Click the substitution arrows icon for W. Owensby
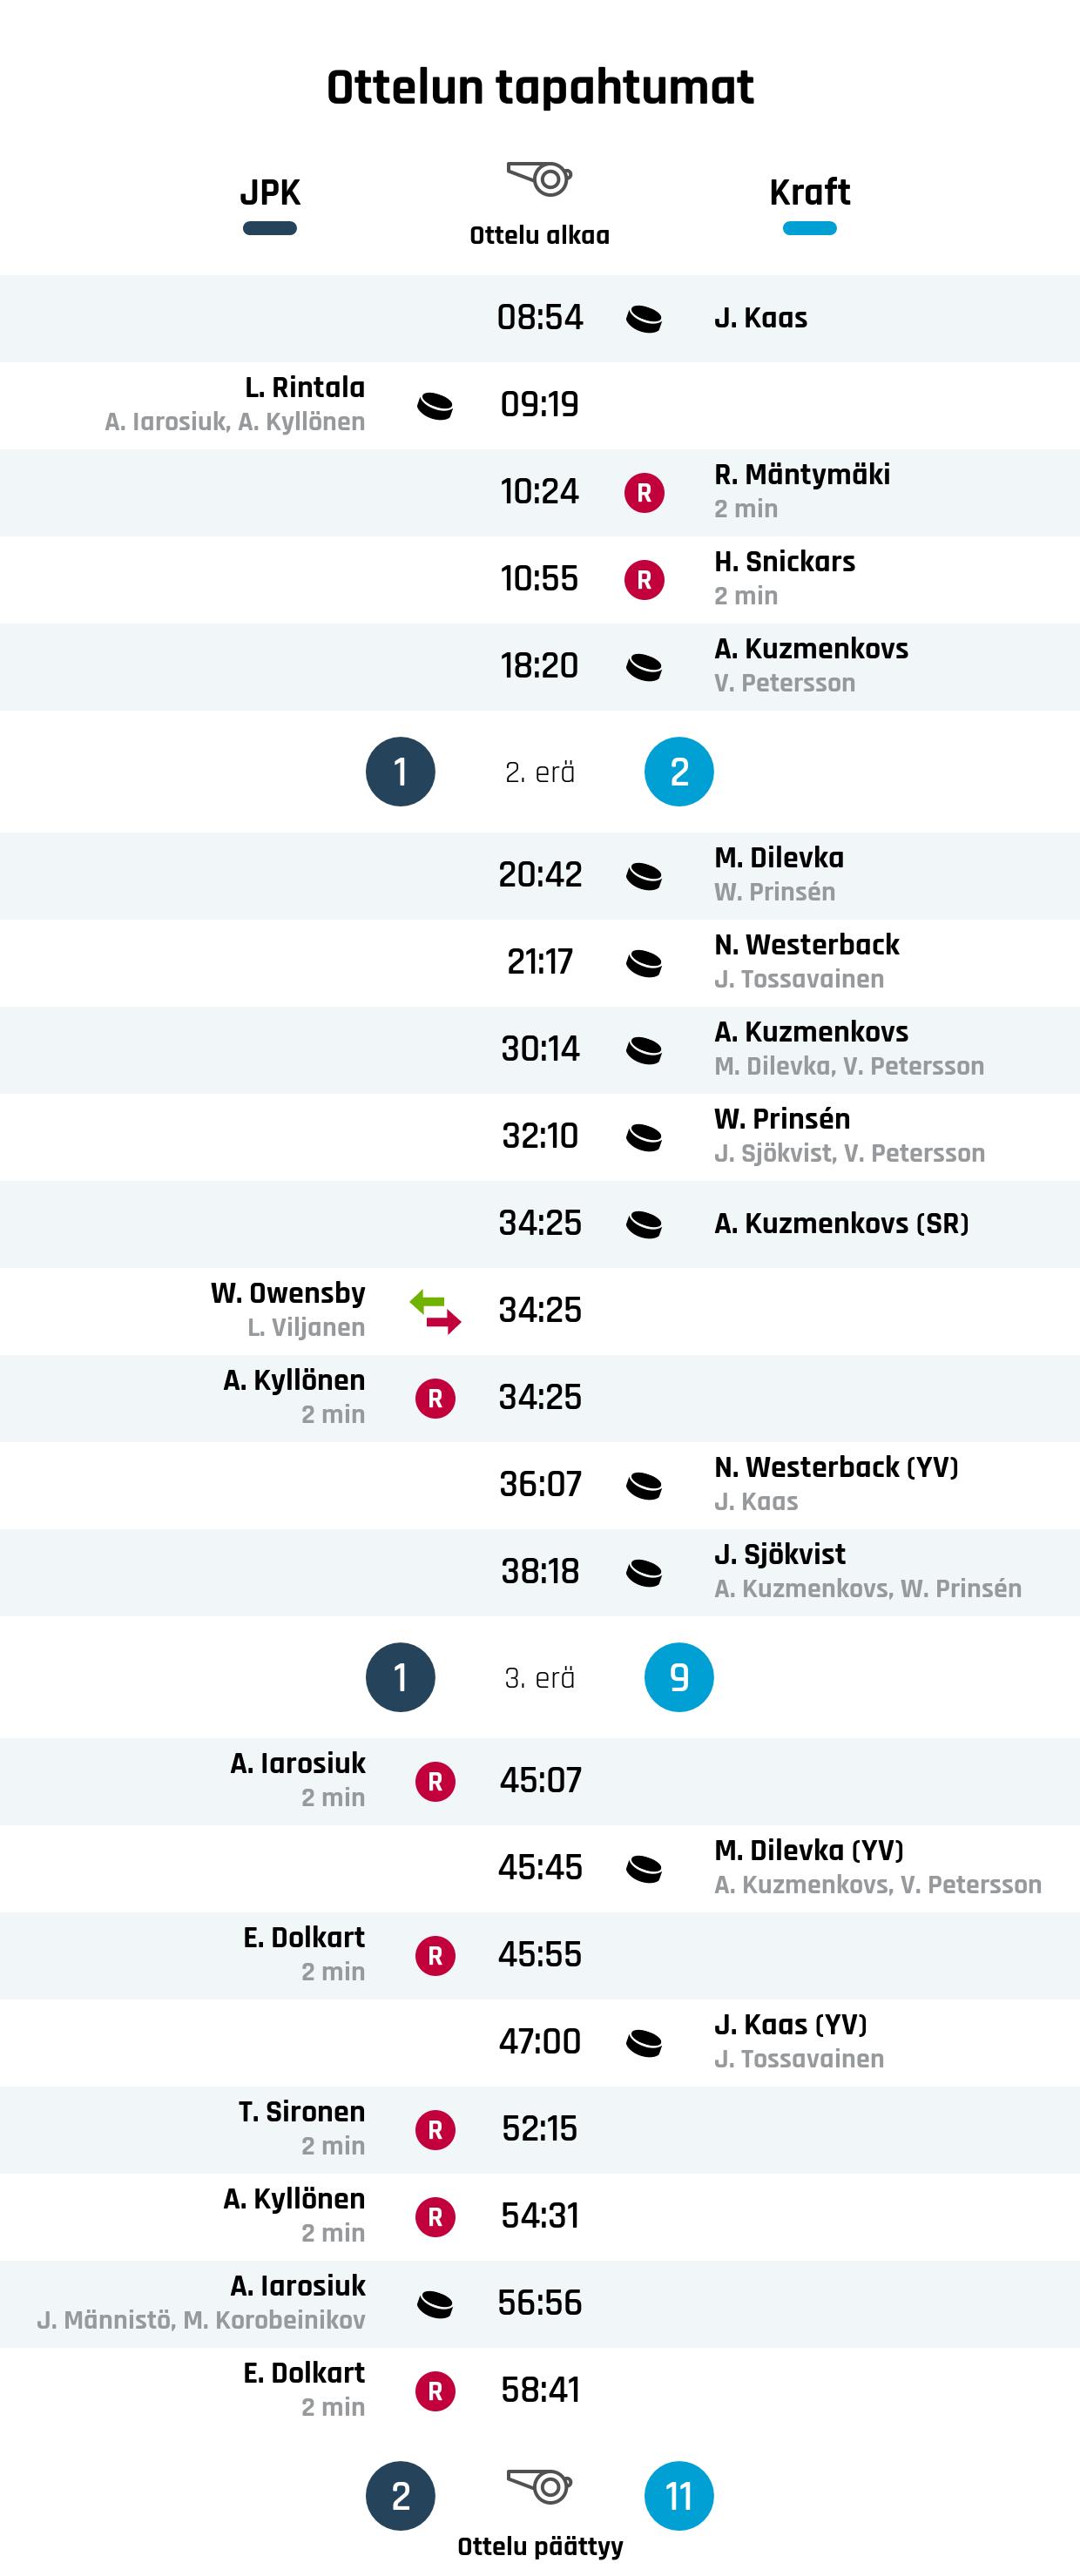Viewport: 1080px width, 2576px height. (435, 1311)
